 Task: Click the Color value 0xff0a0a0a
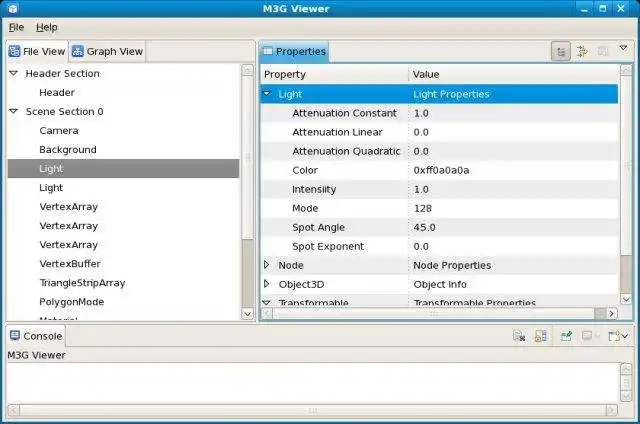tap(441, 170)
